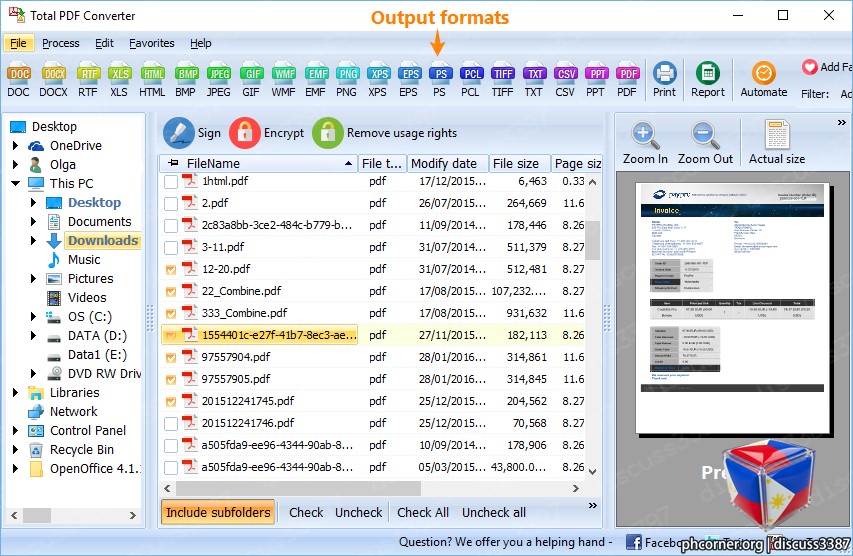Expand the Olga folder node
Screen dimensions: 853x556
pyautogui.click(x=16, y=165)
